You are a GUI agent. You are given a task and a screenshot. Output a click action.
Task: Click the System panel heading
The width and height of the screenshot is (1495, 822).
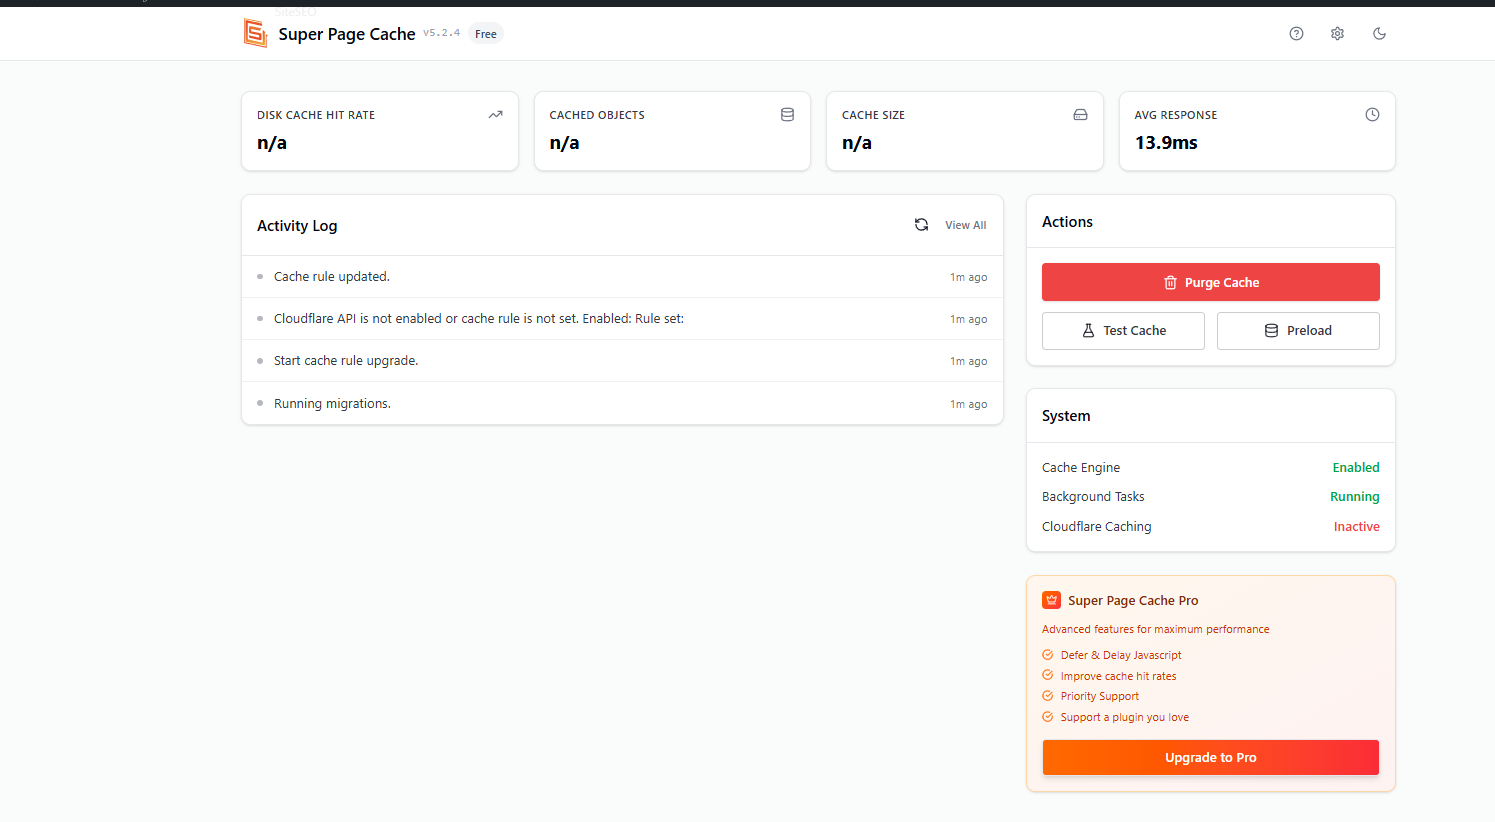pyautogui.click(x=1066, y=416)
